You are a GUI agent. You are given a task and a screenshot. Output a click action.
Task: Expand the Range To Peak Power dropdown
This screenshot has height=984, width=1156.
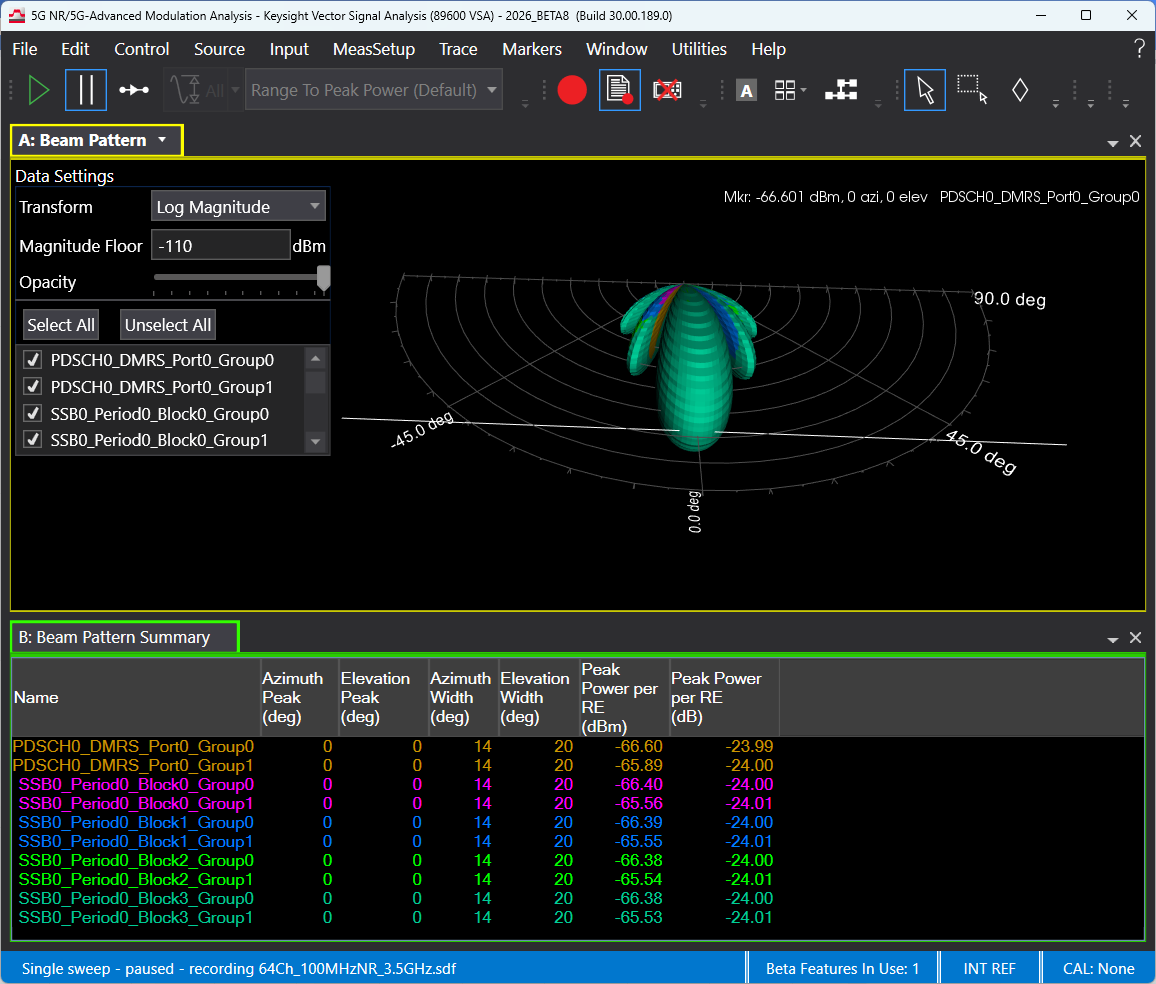374,90
